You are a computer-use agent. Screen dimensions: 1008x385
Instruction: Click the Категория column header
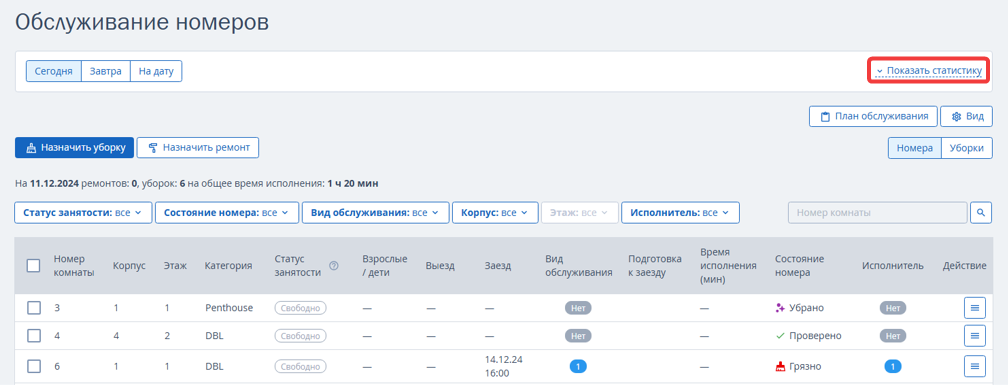point(228,265)
